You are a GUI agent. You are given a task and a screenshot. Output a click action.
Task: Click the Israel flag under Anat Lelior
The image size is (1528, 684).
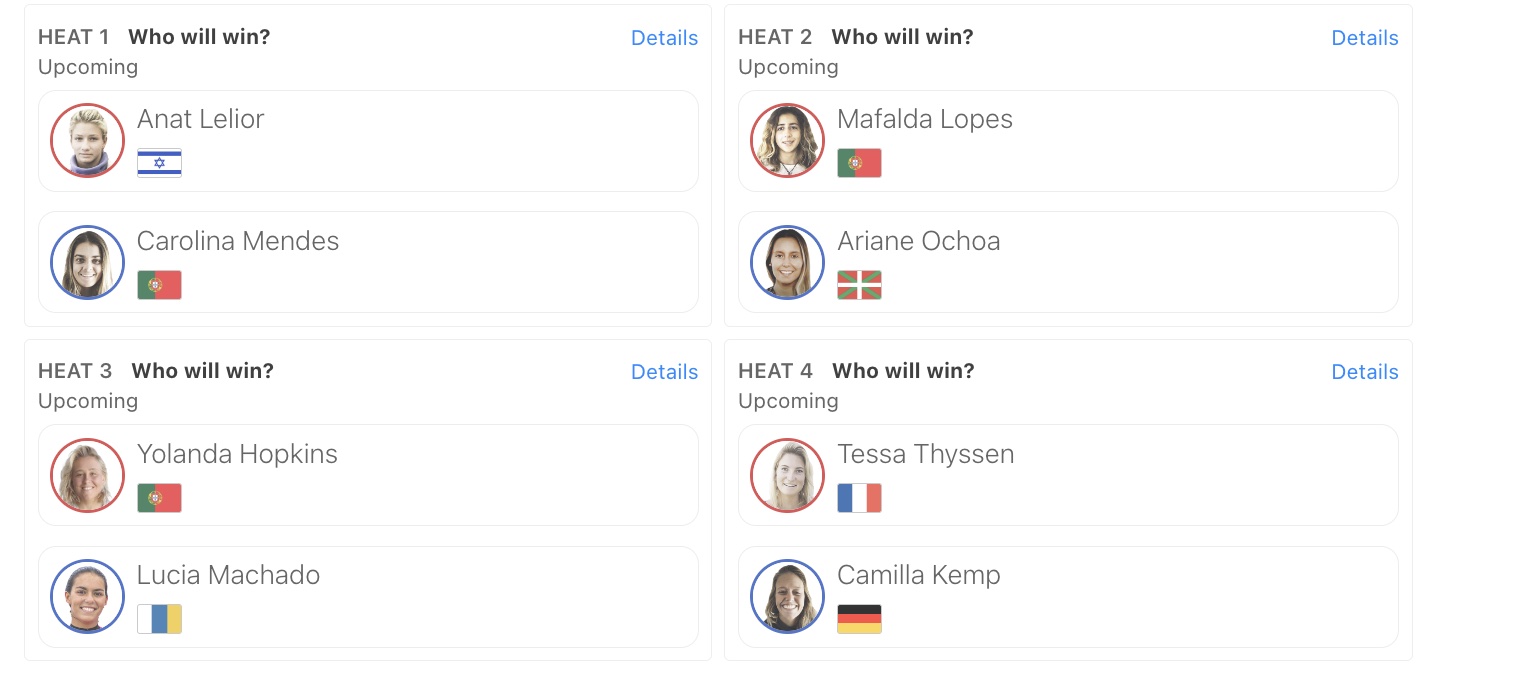click(x=159, y=163)
